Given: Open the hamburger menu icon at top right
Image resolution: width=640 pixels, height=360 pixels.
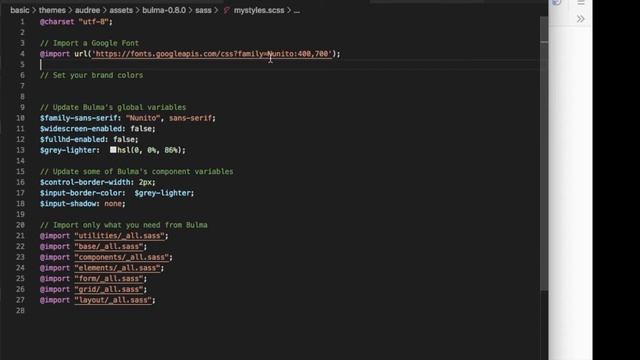Looking at the screenshot, I should click(x=581, y=2).
